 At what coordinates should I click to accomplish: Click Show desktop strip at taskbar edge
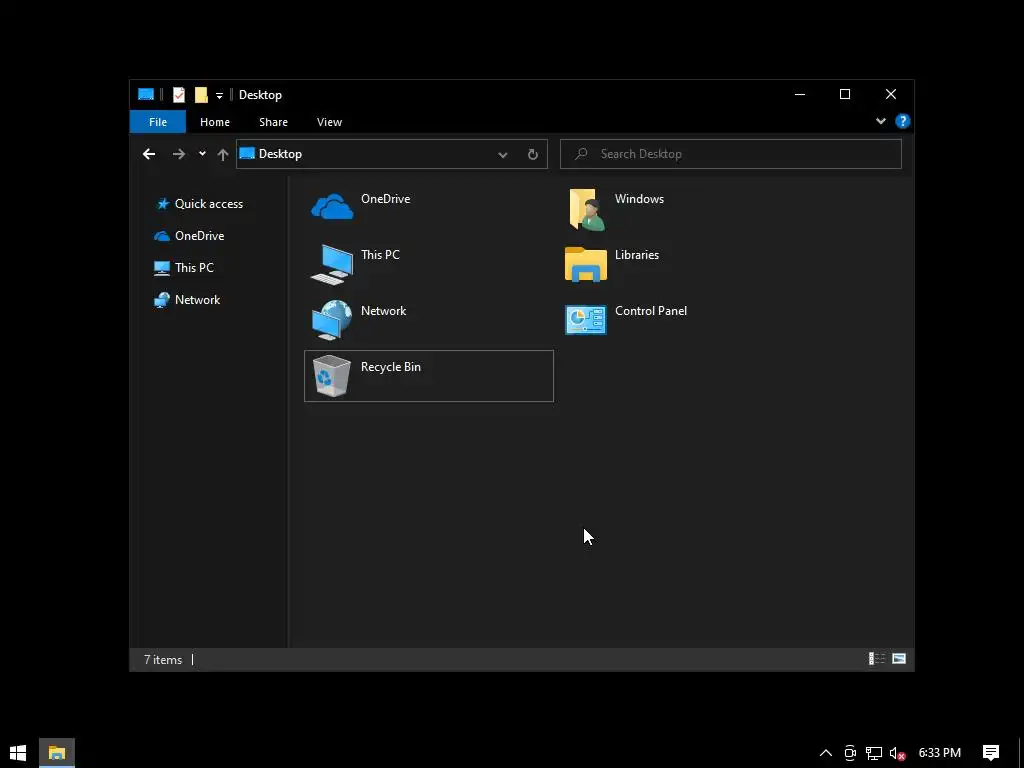(x=1021, y=753)
